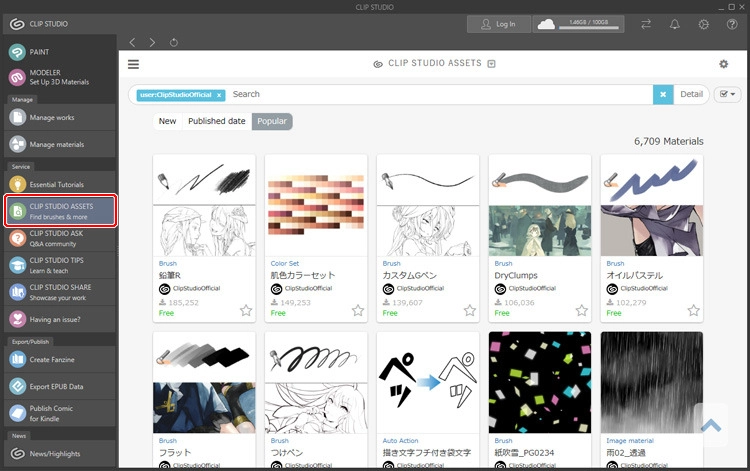Jump back to top with up arrow
The image size is (750, 471).
pyautogui.click(x=711, y=425)
